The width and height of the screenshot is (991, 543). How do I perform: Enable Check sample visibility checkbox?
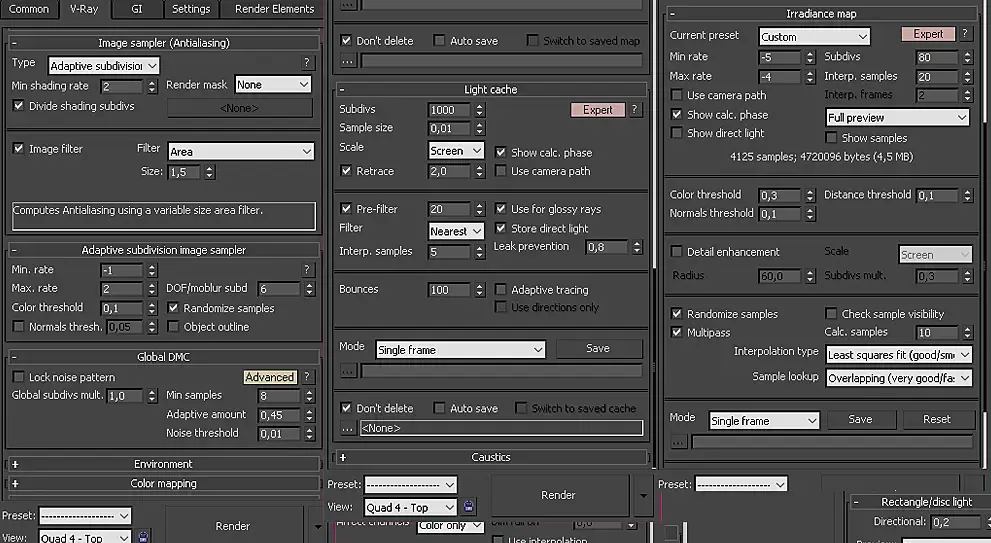[831, 314]
